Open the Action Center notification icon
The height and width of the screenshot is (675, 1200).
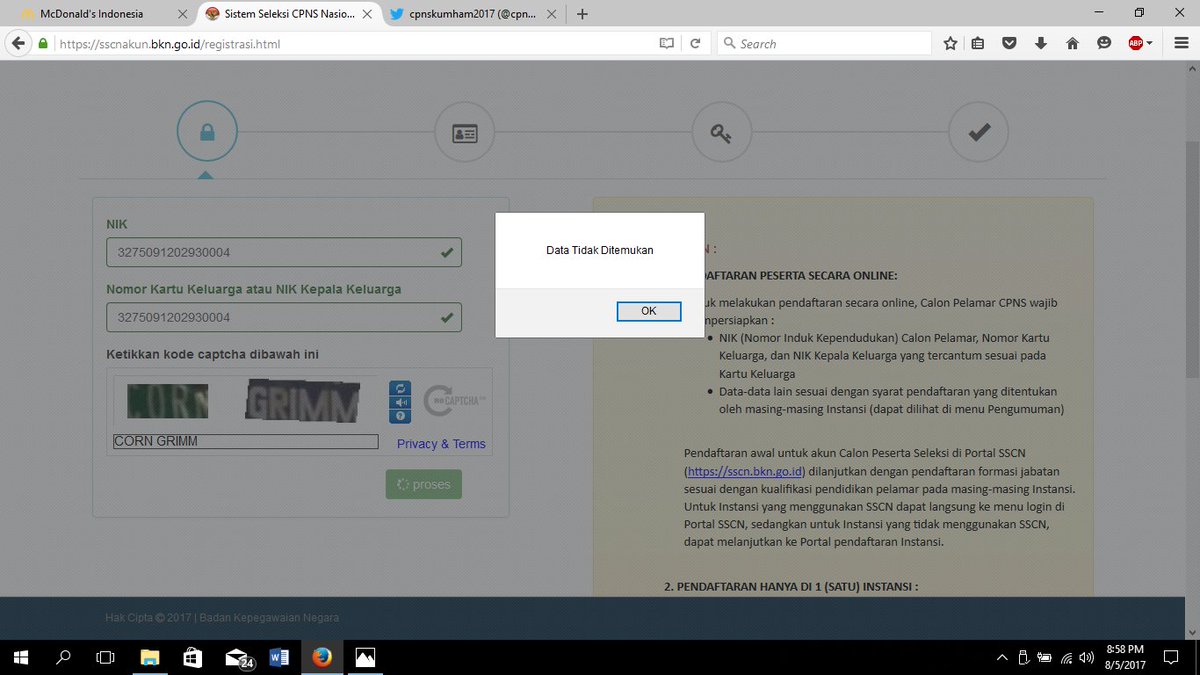pyautogui.click(x=1169, y=657)
